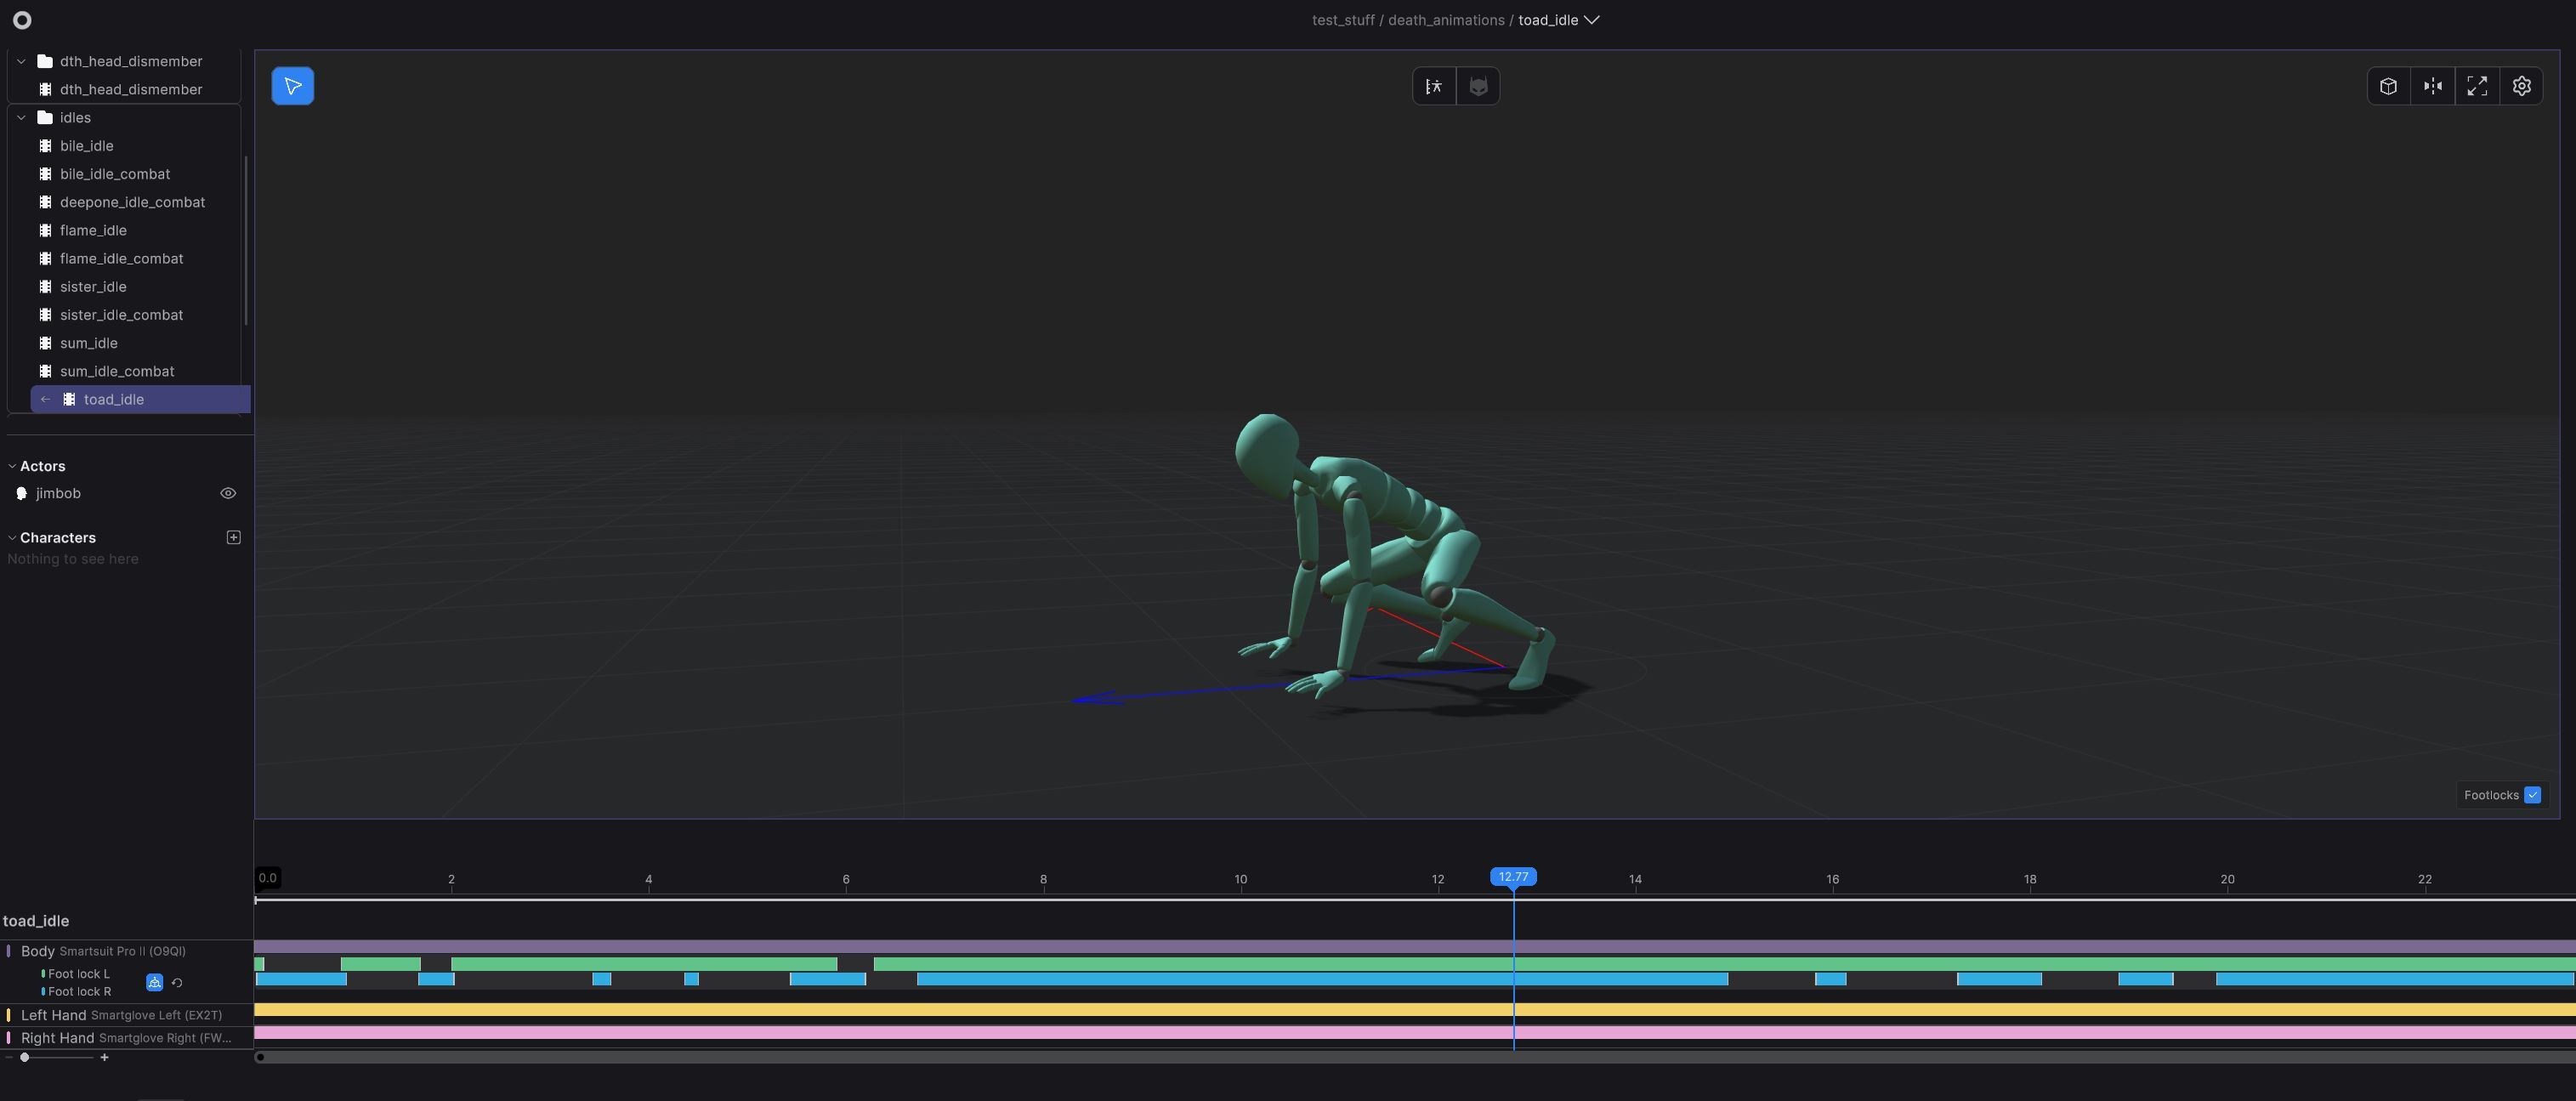Click the 3D cube view icon
The image size is (2576, 1101).
pos(2388,86)
